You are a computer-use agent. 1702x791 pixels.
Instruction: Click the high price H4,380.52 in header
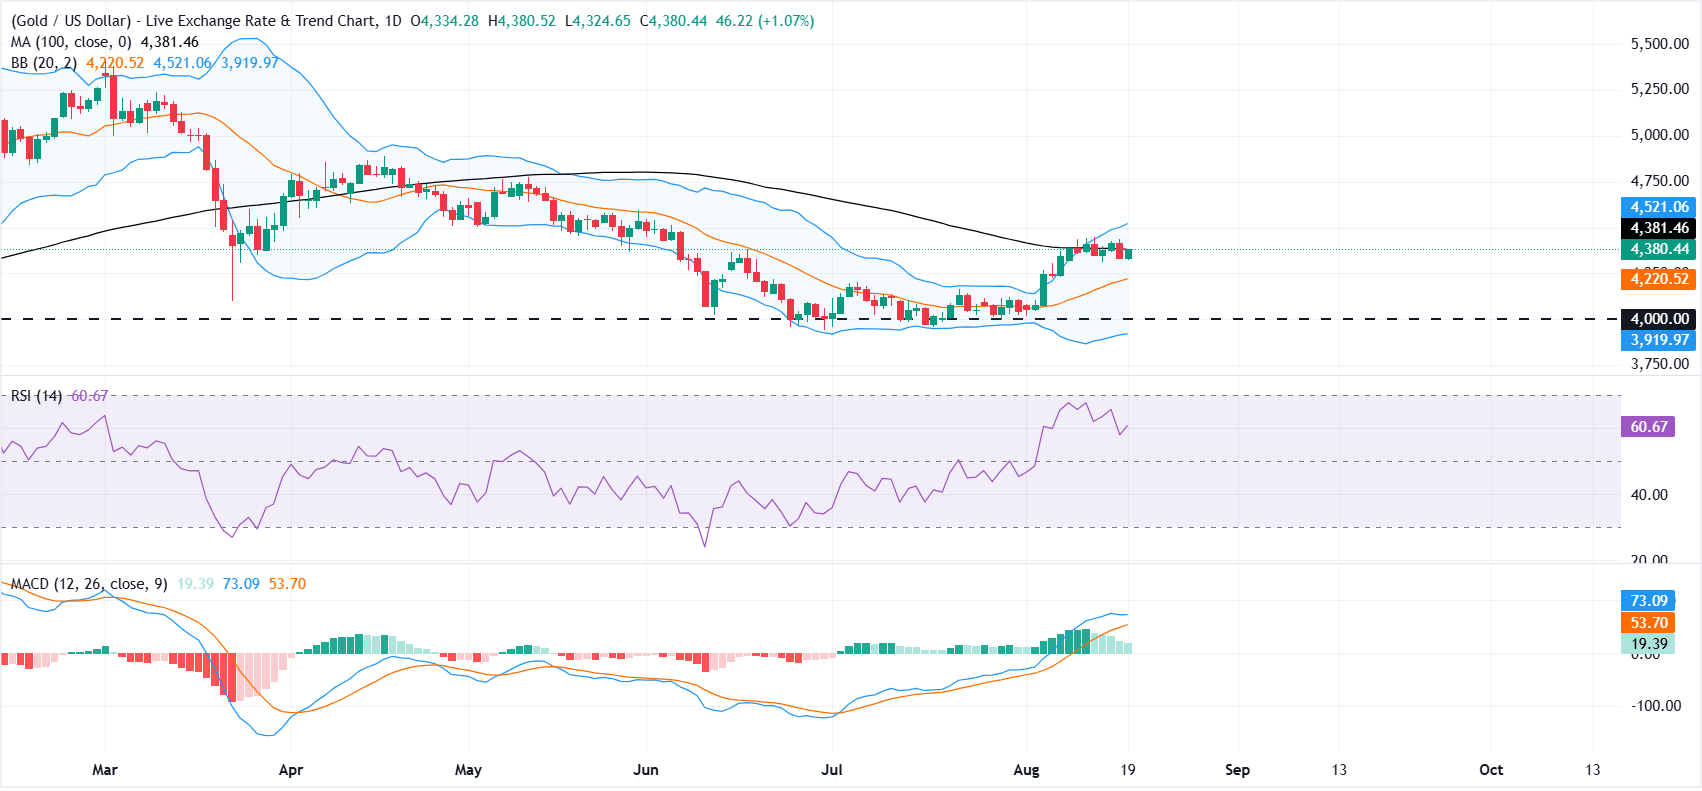click(x=522, y=21)
